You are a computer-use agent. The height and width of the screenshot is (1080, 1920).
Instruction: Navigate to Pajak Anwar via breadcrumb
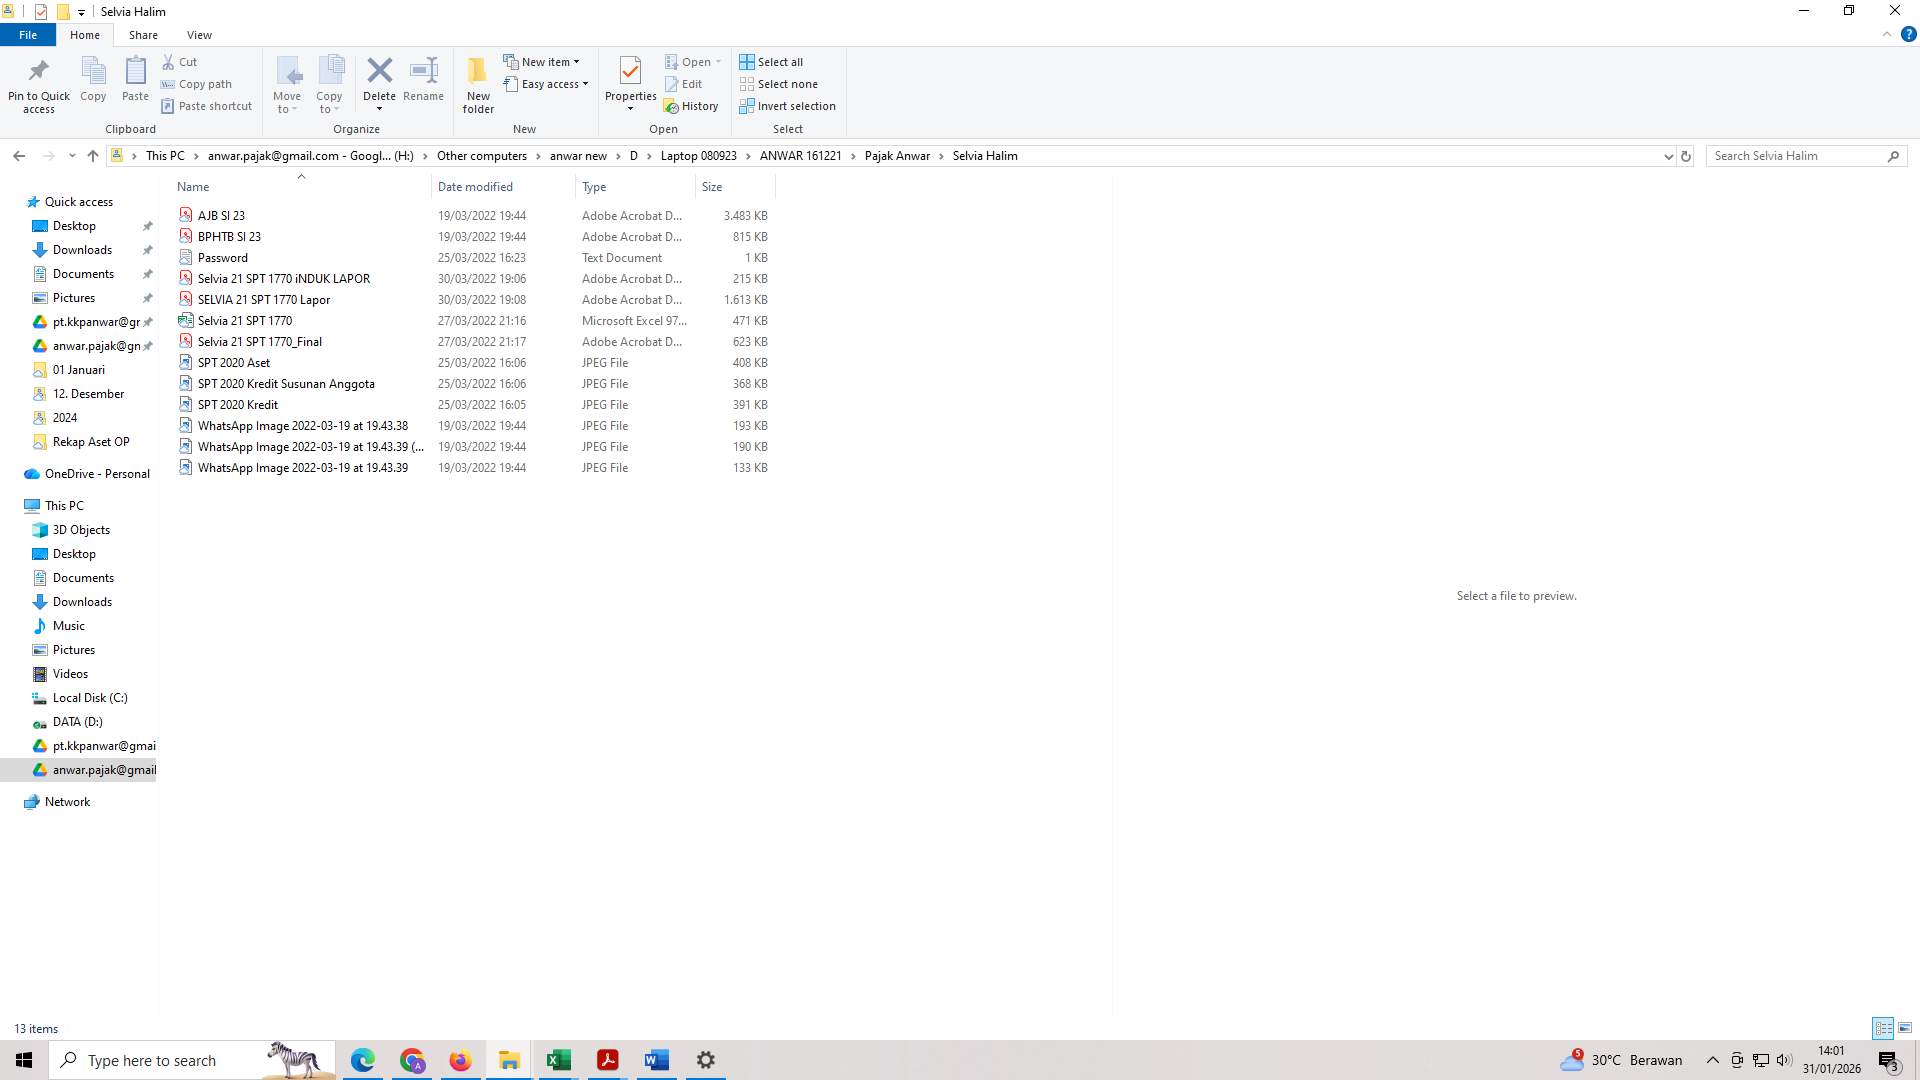tap(896, 156)
